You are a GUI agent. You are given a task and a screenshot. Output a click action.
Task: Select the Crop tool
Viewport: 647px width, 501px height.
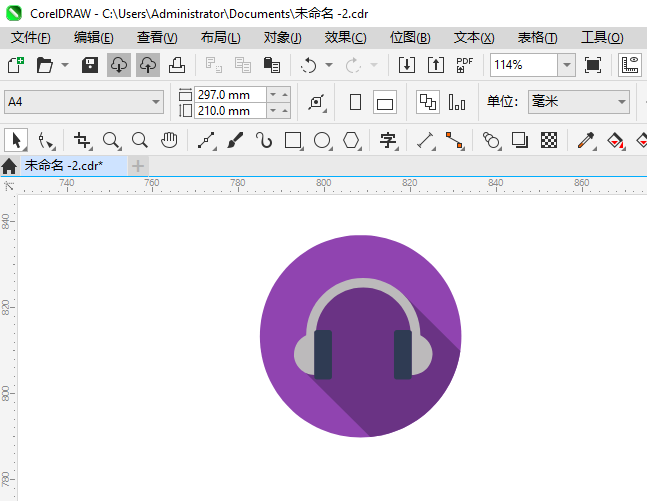coord(82,140)
